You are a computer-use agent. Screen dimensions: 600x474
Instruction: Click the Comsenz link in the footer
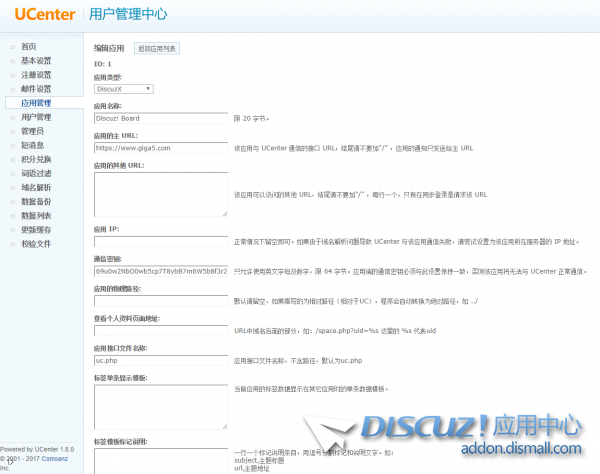55,459
